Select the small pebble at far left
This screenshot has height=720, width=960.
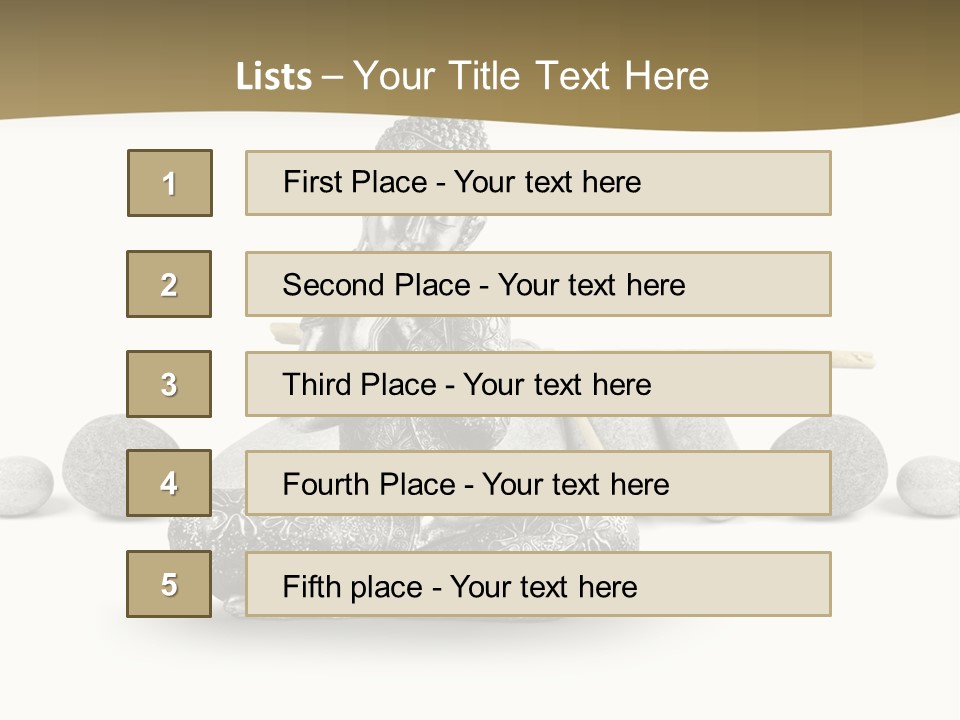22,485
